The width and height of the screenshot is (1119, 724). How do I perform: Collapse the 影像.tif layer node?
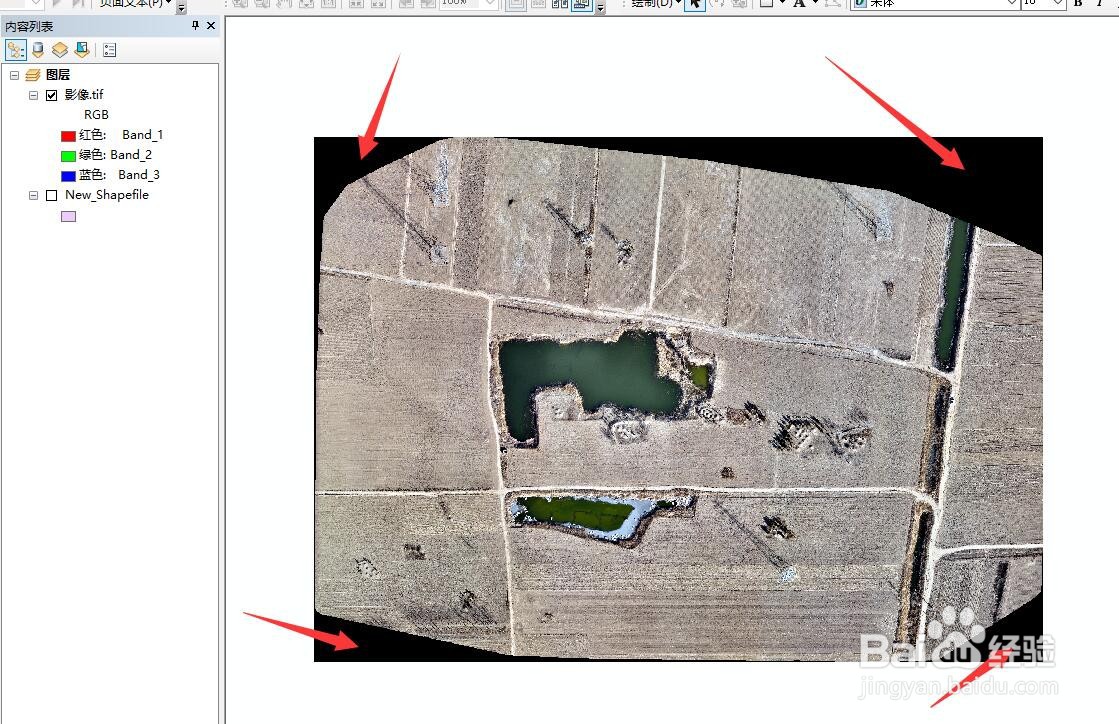click(x=34, y=95)
